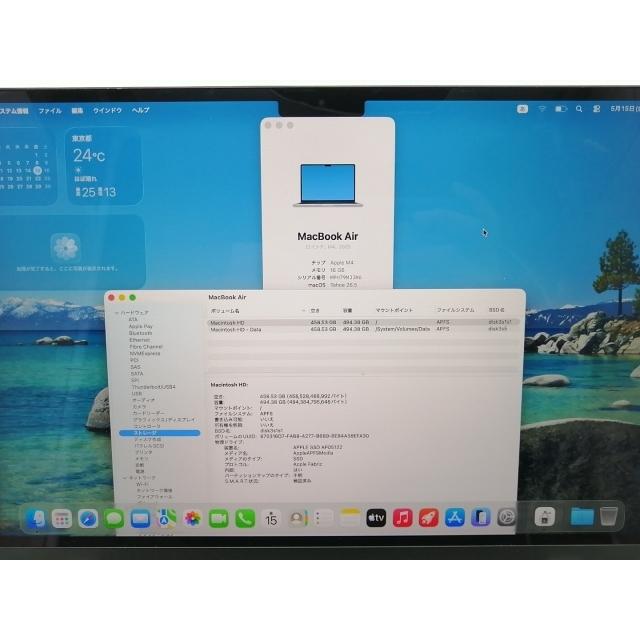The image size is (640, 640).
Task: Sort by BSD名 column header
Action: tap(497, 310)
